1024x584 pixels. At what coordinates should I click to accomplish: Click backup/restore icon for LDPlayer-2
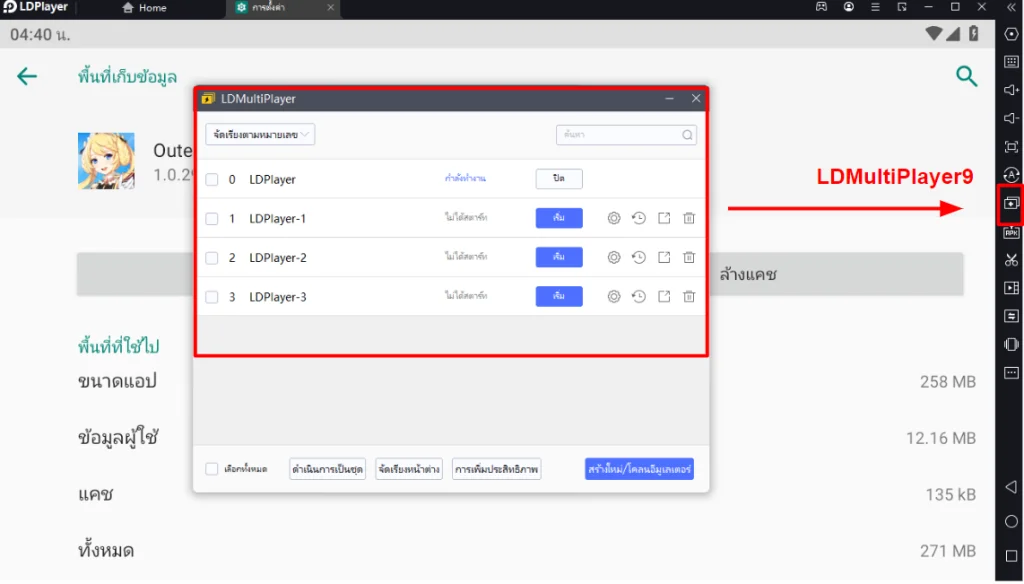(639, 257)
